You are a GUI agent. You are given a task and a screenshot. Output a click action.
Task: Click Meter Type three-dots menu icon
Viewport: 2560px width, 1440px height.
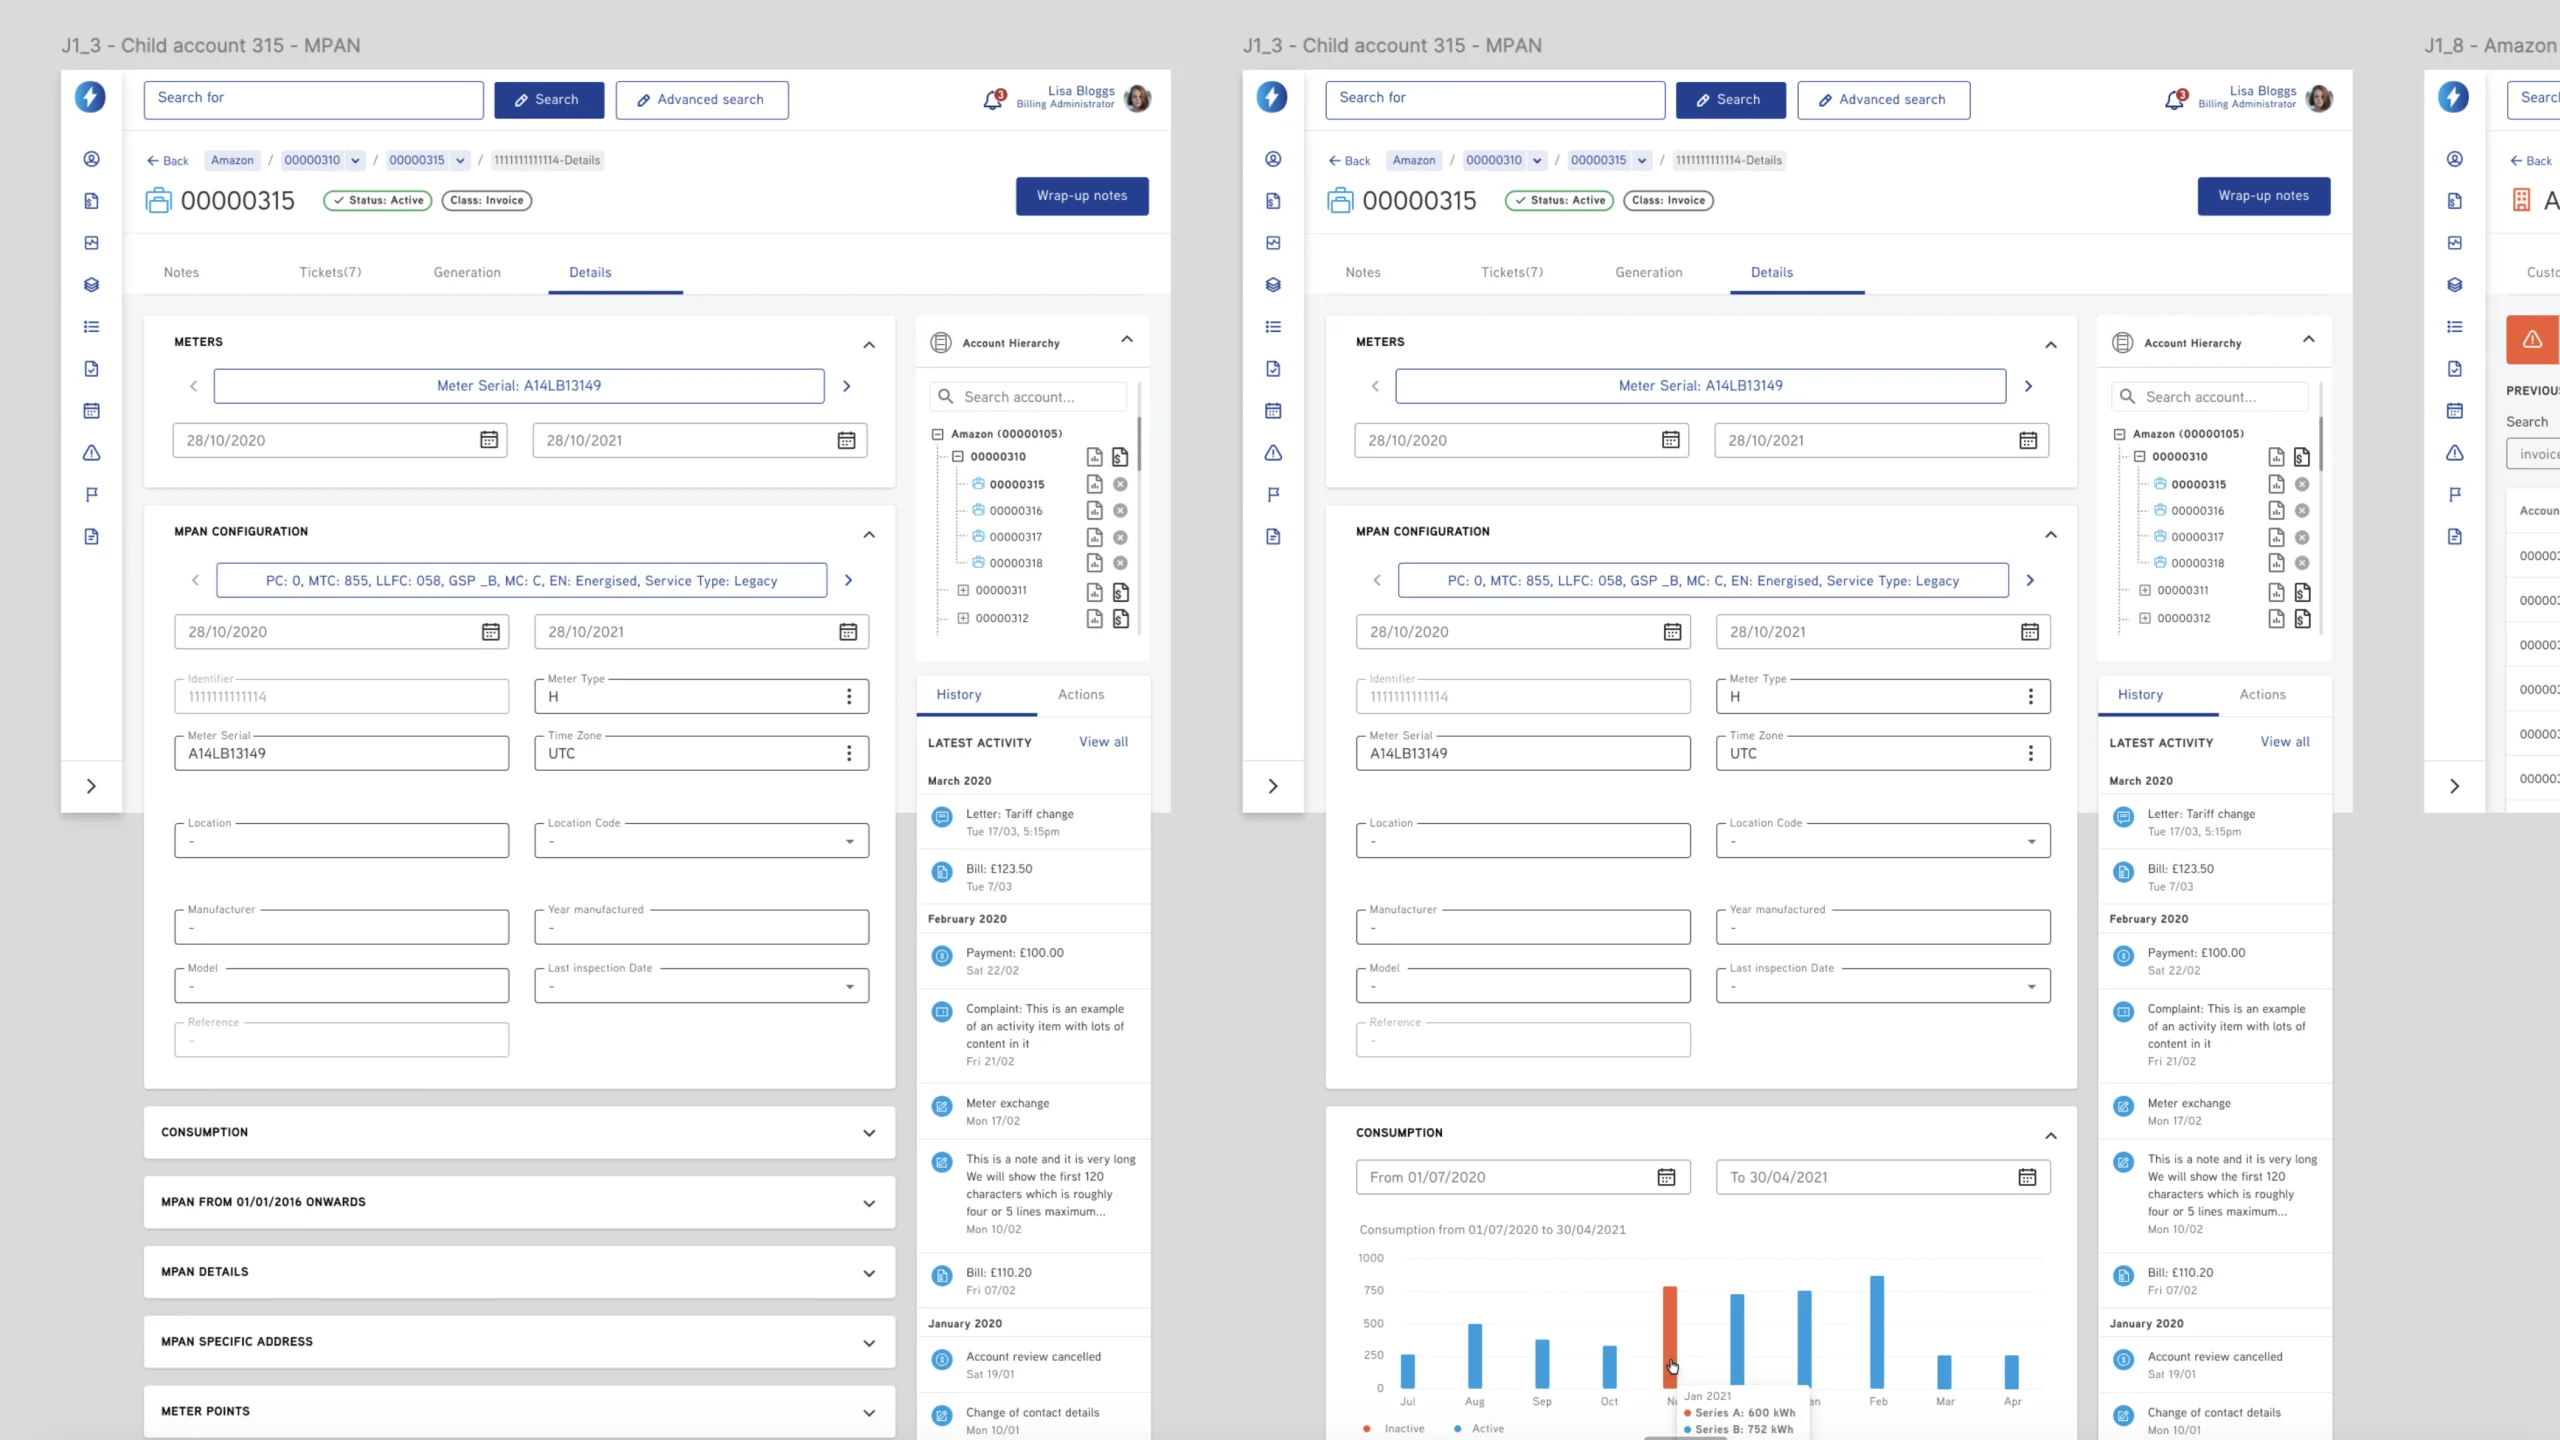[x=849, y=697]
